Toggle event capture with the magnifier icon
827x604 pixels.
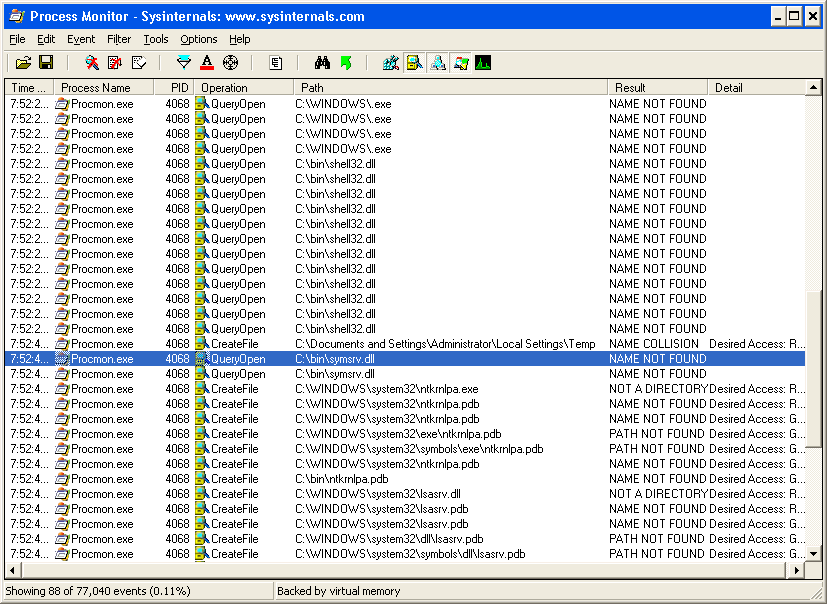pos(92,63)
